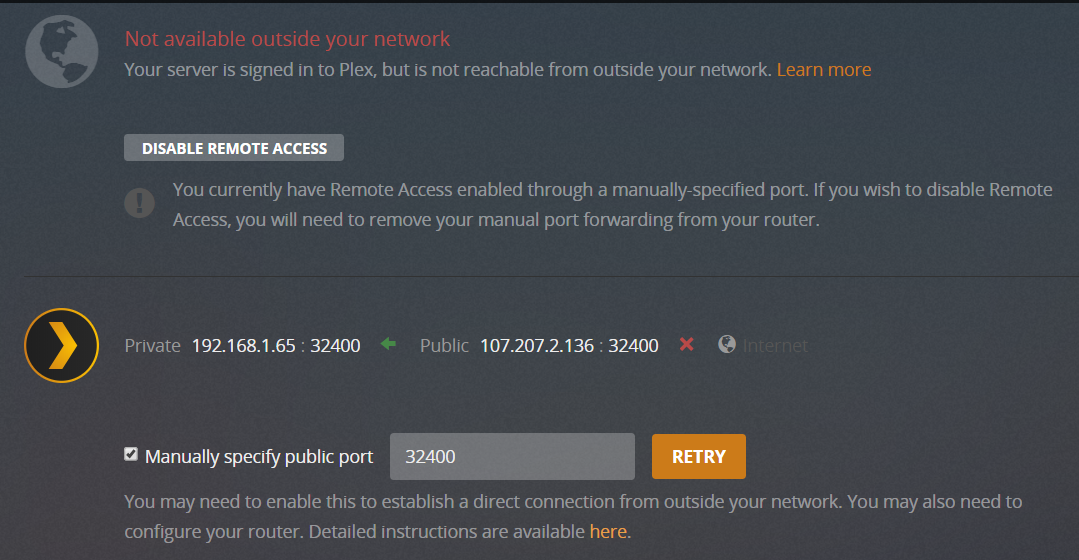
Task: Click the greyed-out "Internet" label
Action: (x=775, y=346)
